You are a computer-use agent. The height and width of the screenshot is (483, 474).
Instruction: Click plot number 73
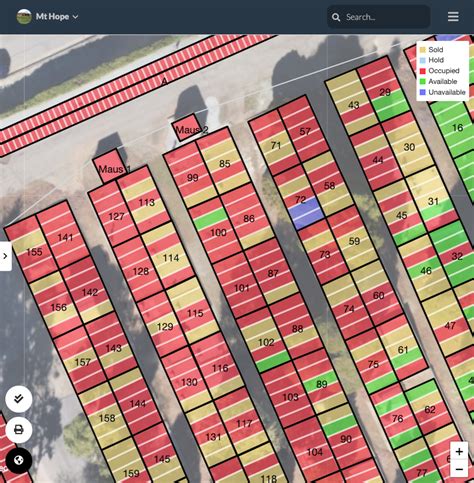(325, 255)
